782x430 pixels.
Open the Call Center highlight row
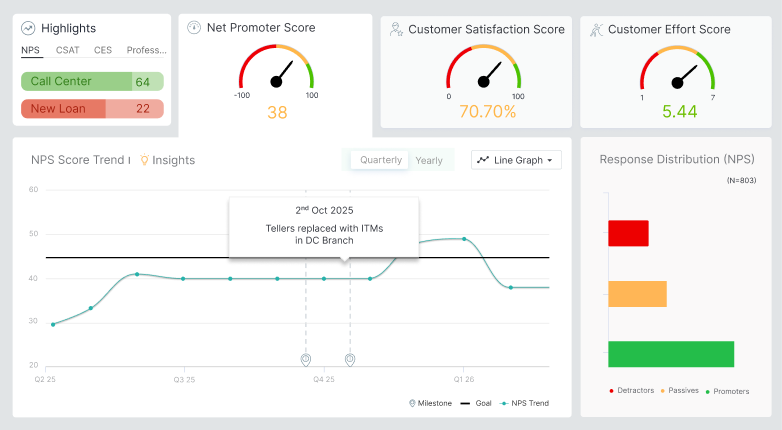[x=91, y=82]
